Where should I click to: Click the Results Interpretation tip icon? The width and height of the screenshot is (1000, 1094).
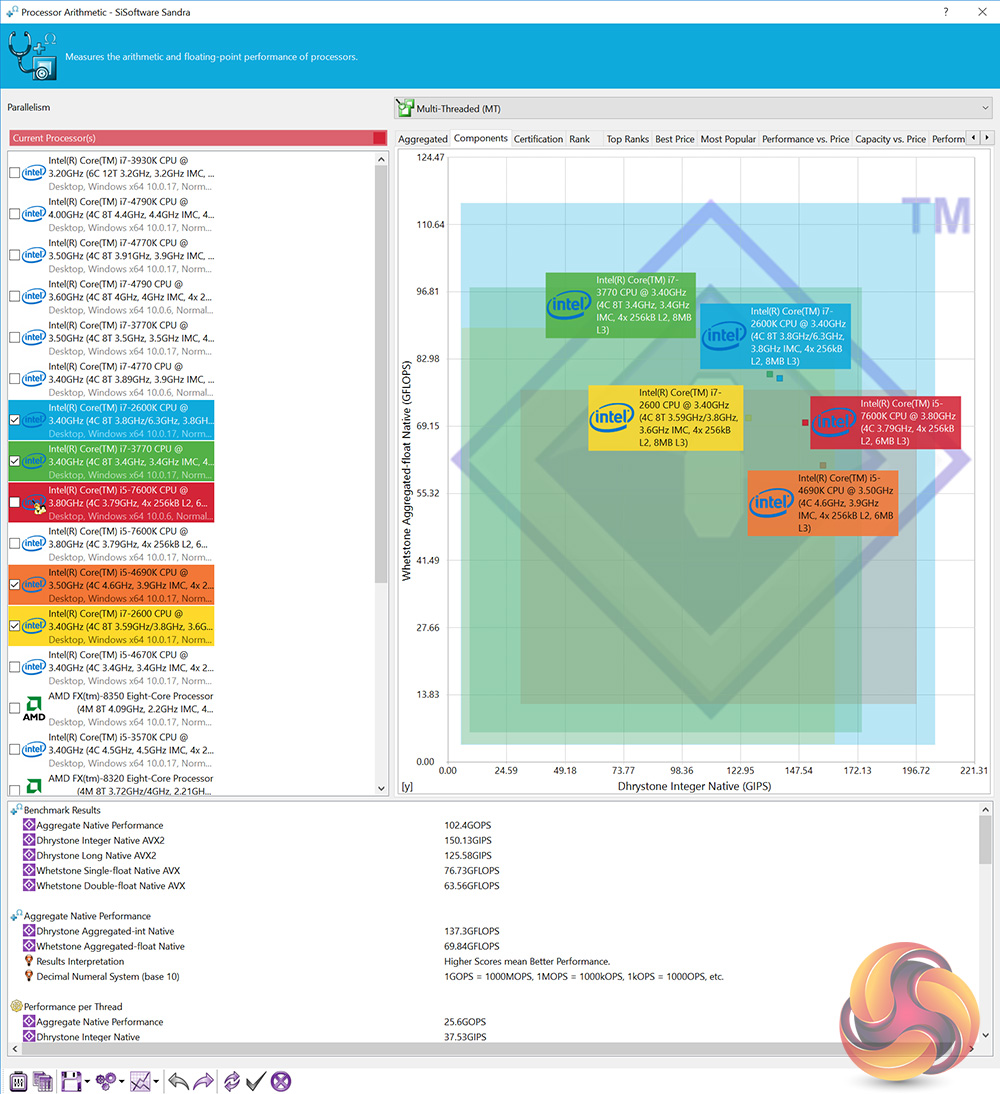coord(29,961)
